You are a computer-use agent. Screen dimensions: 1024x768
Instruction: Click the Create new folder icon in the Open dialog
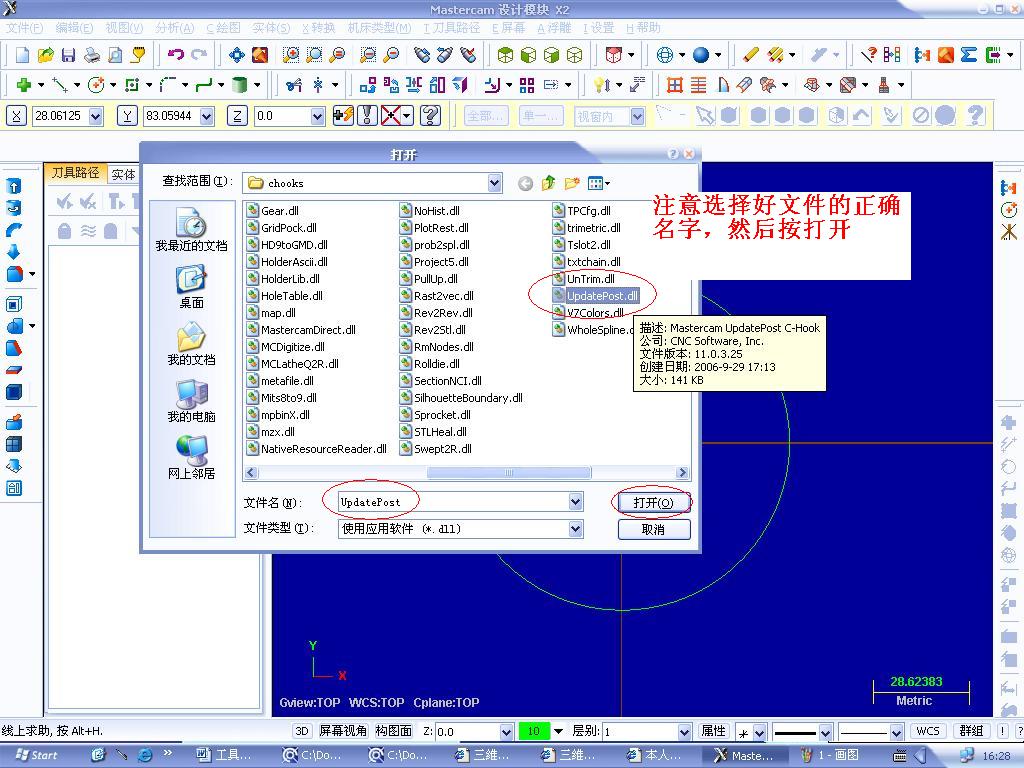tap(572, 184)
